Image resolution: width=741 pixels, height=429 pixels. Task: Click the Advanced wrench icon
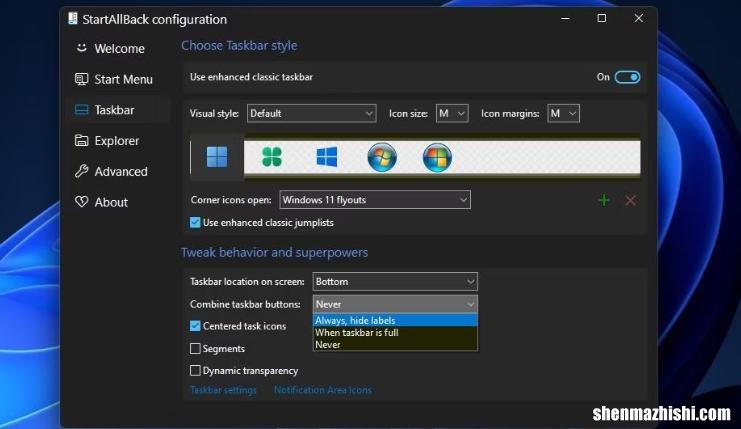coord(82,171)
